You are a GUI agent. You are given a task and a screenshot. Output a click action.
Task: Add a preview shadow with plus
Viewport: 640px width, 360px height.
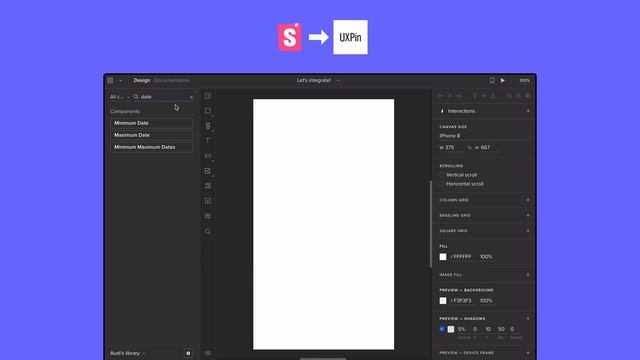[528, 318]
